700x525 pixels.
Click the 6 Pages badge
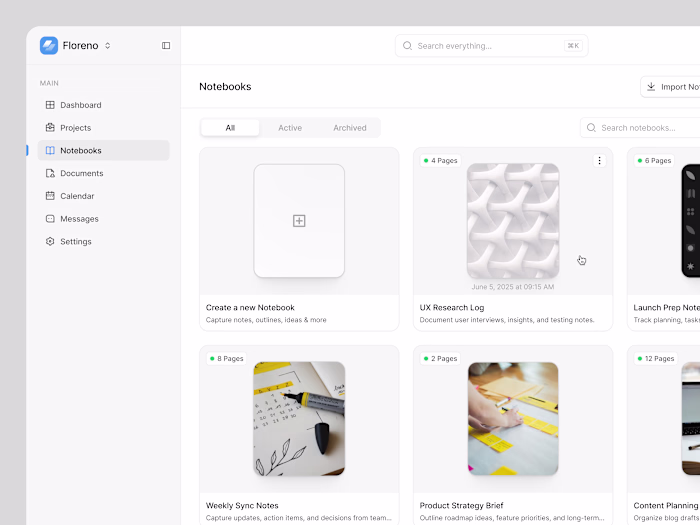point(654,161)
